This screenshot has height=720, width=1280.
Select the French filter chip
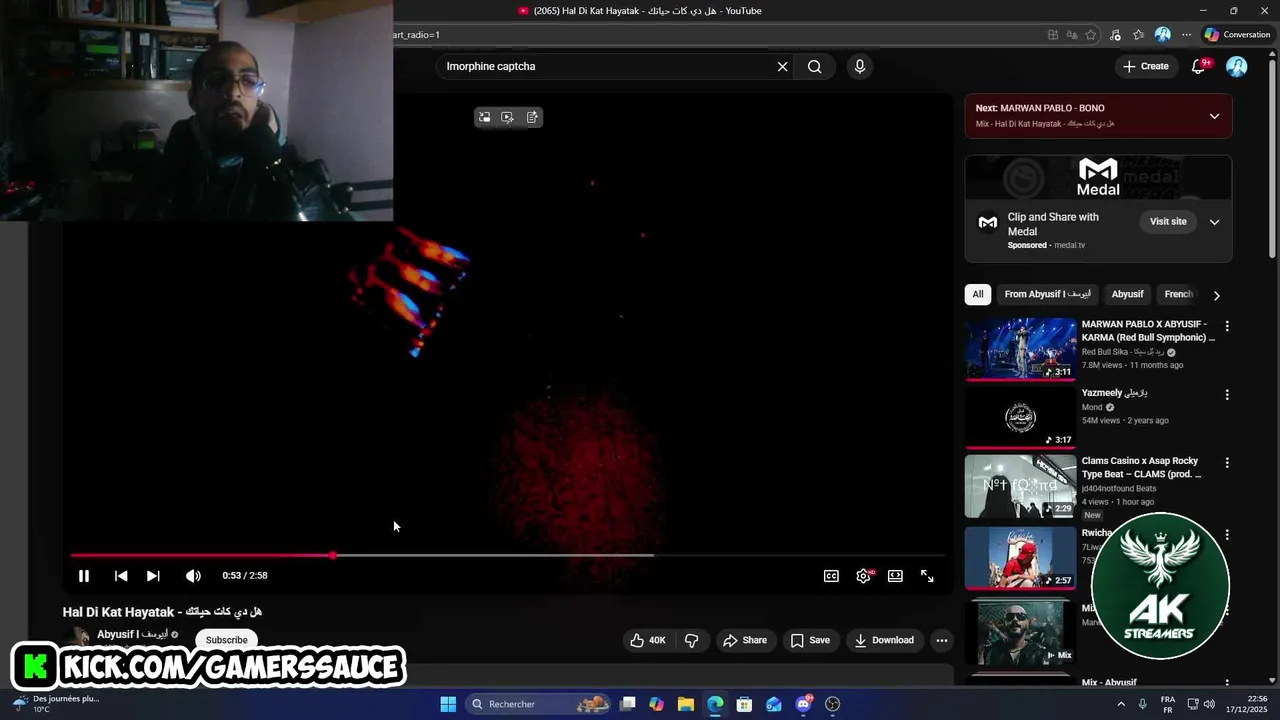point(1179,294)
